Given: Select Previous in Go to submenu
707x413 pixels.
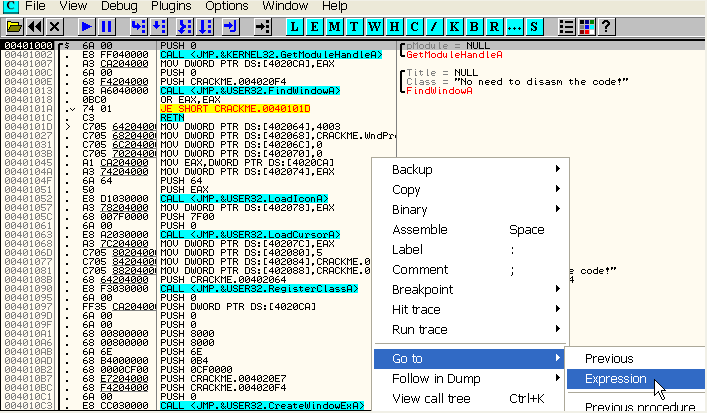Looking at the screenshot, I should tap(635, 358).
